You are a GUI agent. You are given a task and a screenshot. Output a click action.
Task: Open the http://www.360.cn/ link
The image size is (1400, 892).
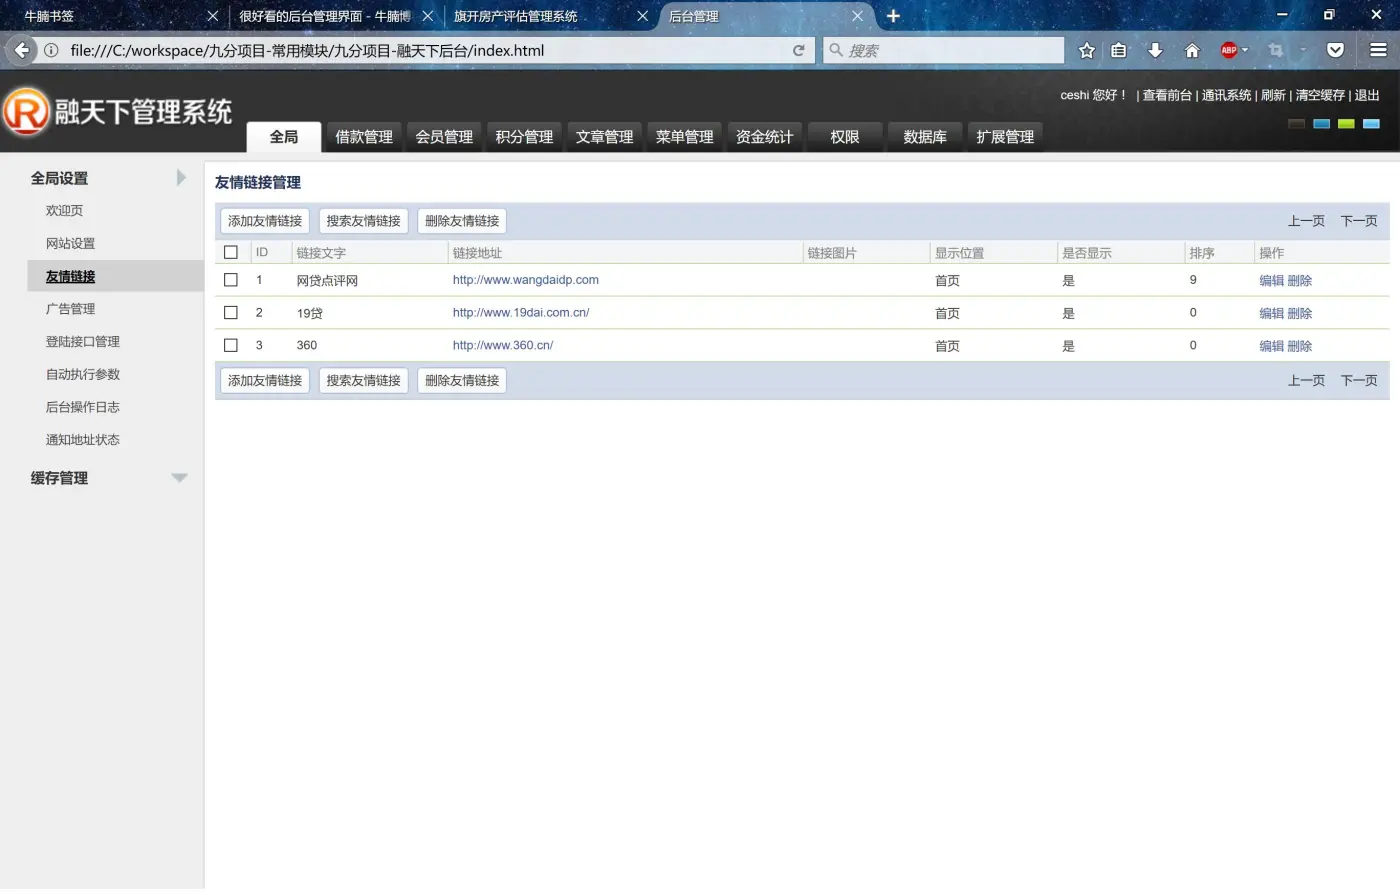[503, 346]
